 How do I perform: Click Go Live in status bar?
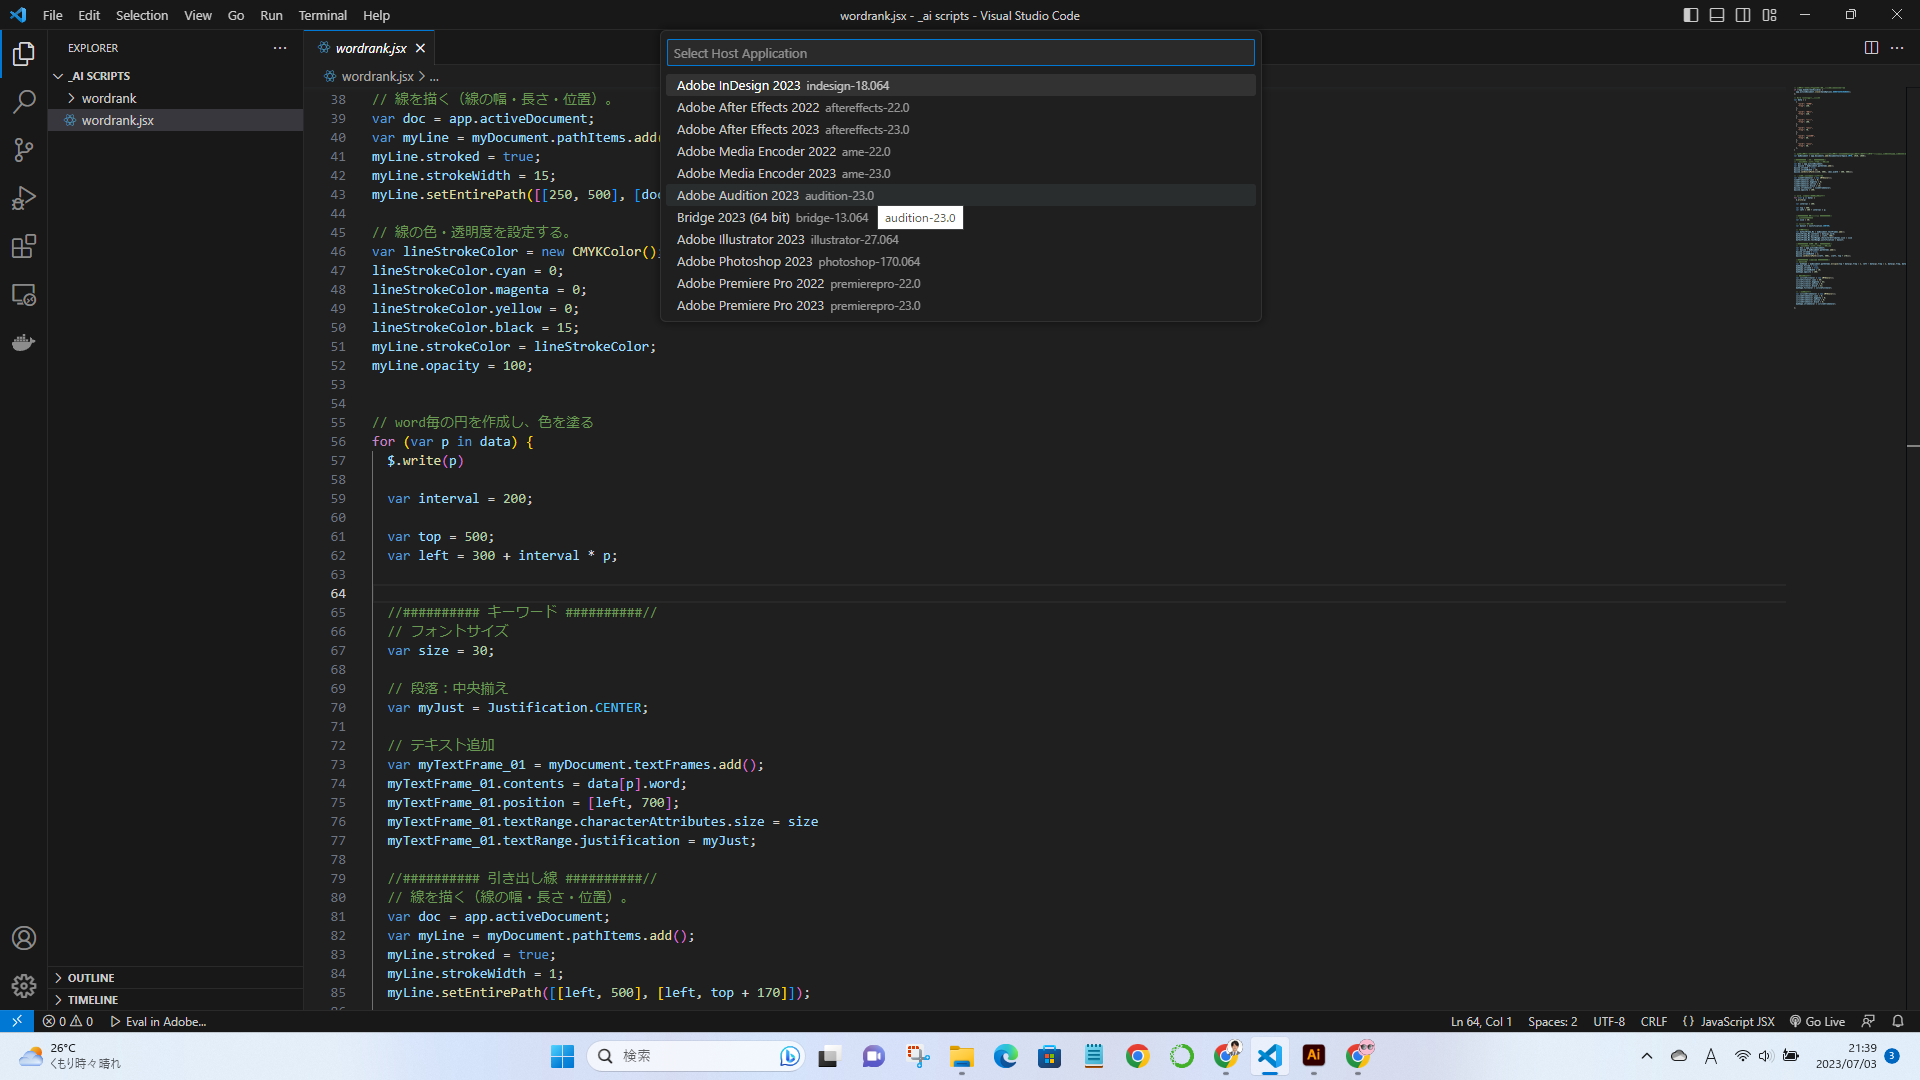[x=1817, y=1022]
